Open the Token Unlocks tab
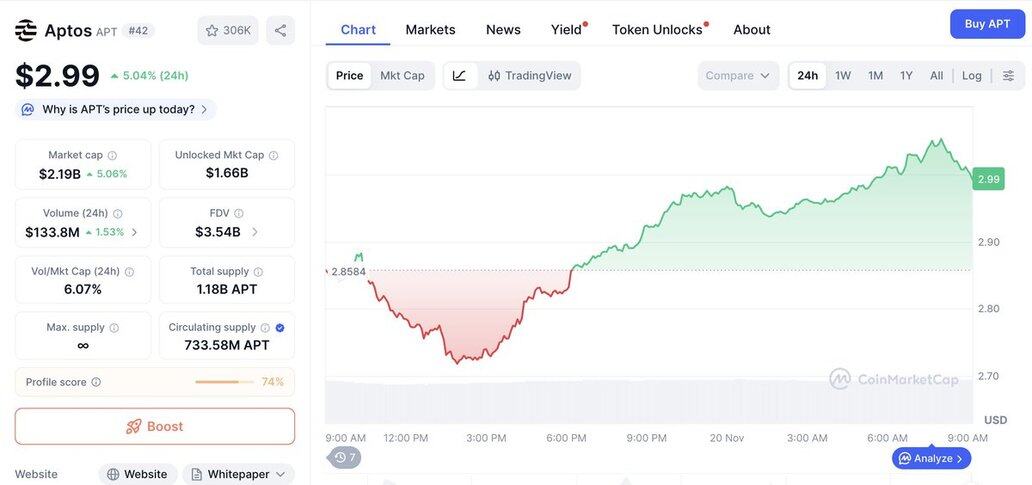 657,30
